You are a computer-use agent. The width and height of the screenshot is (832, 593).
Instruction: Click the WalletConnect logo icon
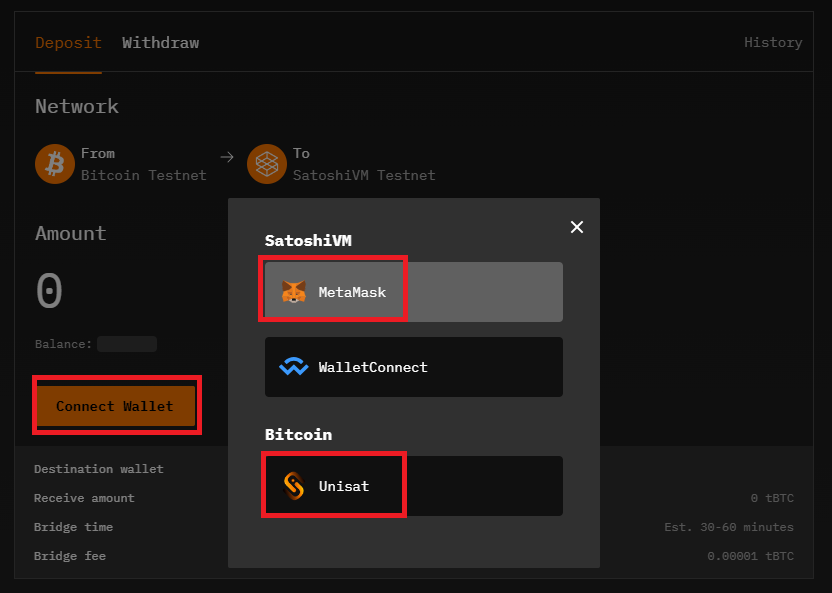click(x=293, y=367)
